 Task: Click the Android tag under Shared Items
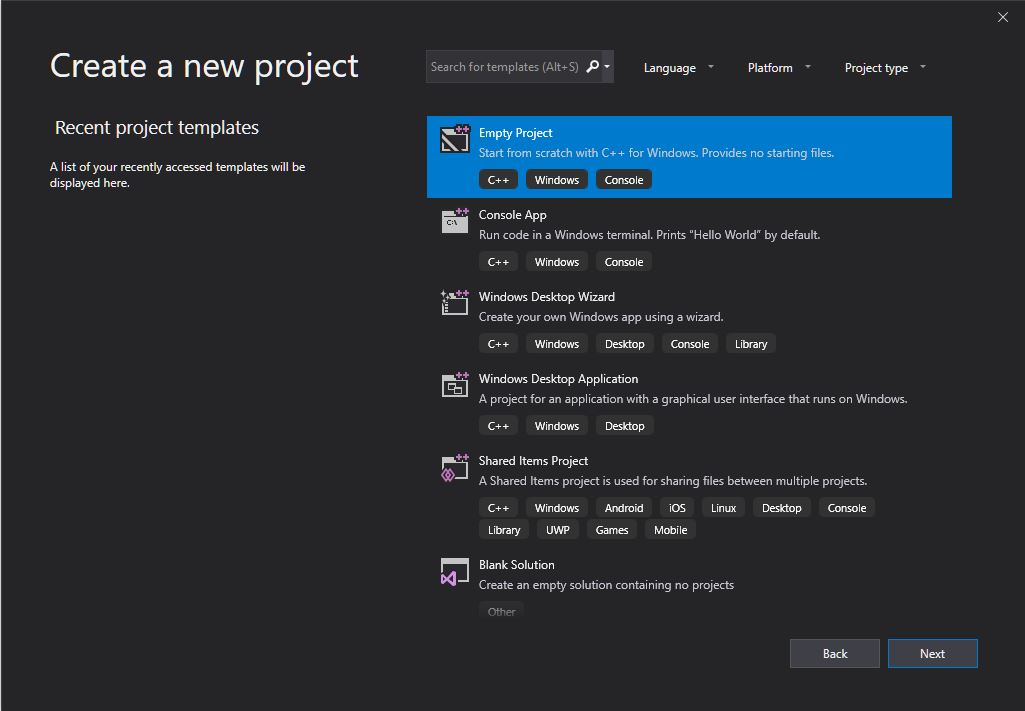pos(624,508)
